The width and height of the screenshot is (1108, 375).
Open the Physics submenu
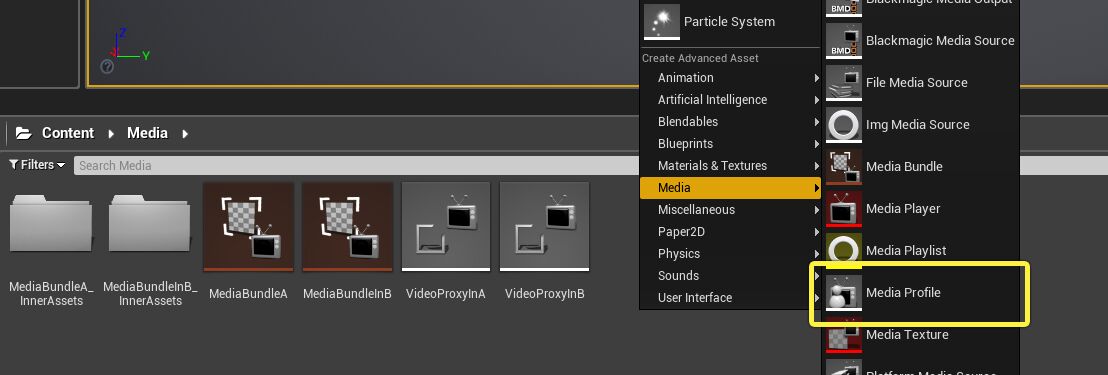pos(730,254)
